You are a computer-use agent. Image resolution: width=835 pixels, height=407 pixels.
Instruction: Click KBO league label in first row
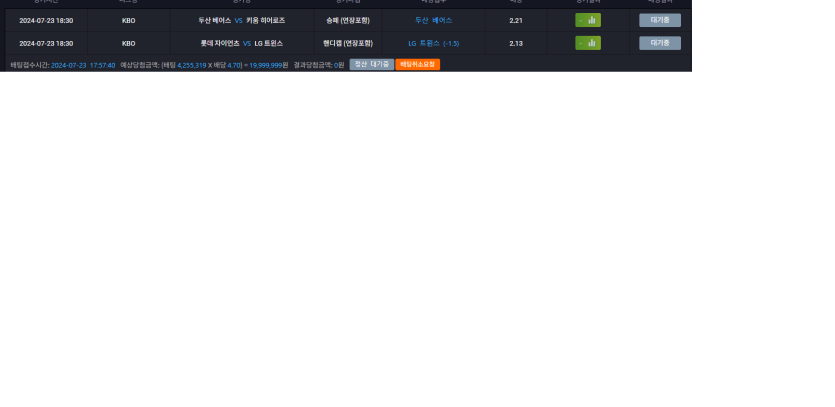point(128,20)
